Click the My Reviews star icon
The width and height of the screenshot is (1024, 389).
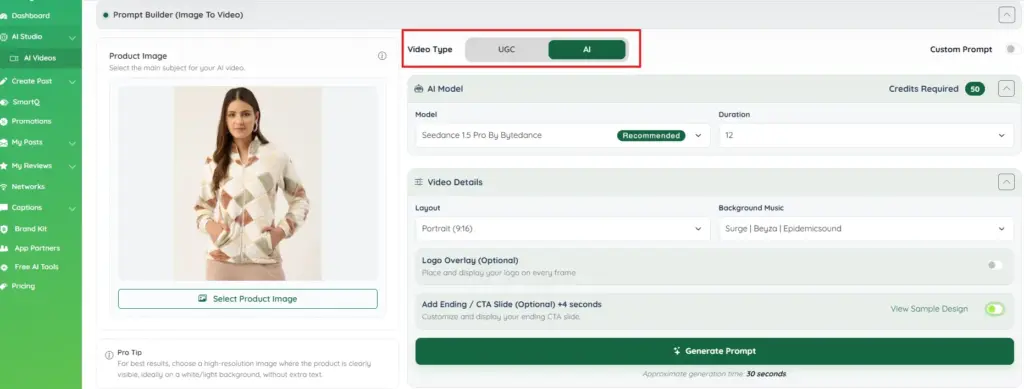[x=4, y=166]
